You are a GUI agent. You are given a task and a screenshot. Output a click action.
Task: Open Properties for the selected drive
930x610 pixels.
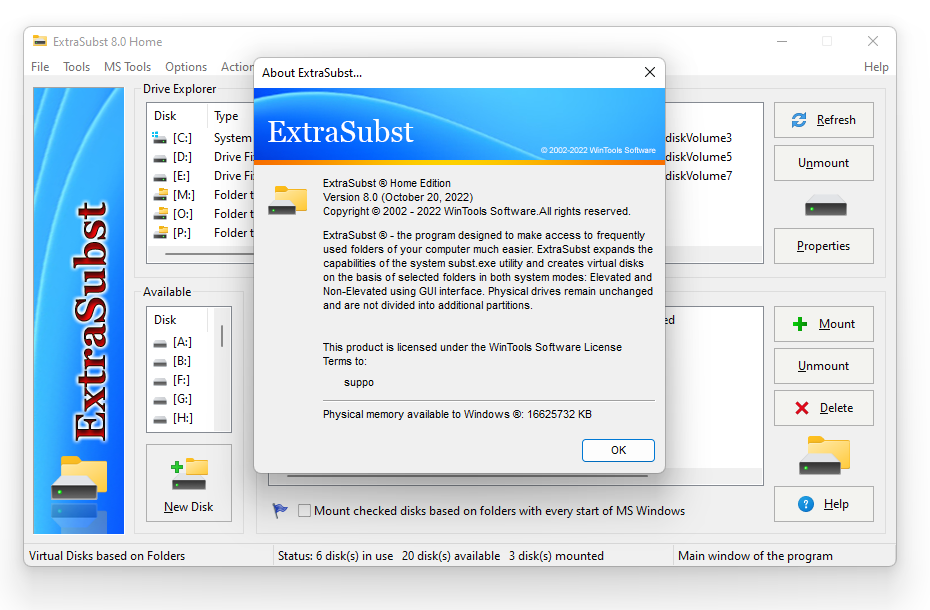click(x=823, y=246)
